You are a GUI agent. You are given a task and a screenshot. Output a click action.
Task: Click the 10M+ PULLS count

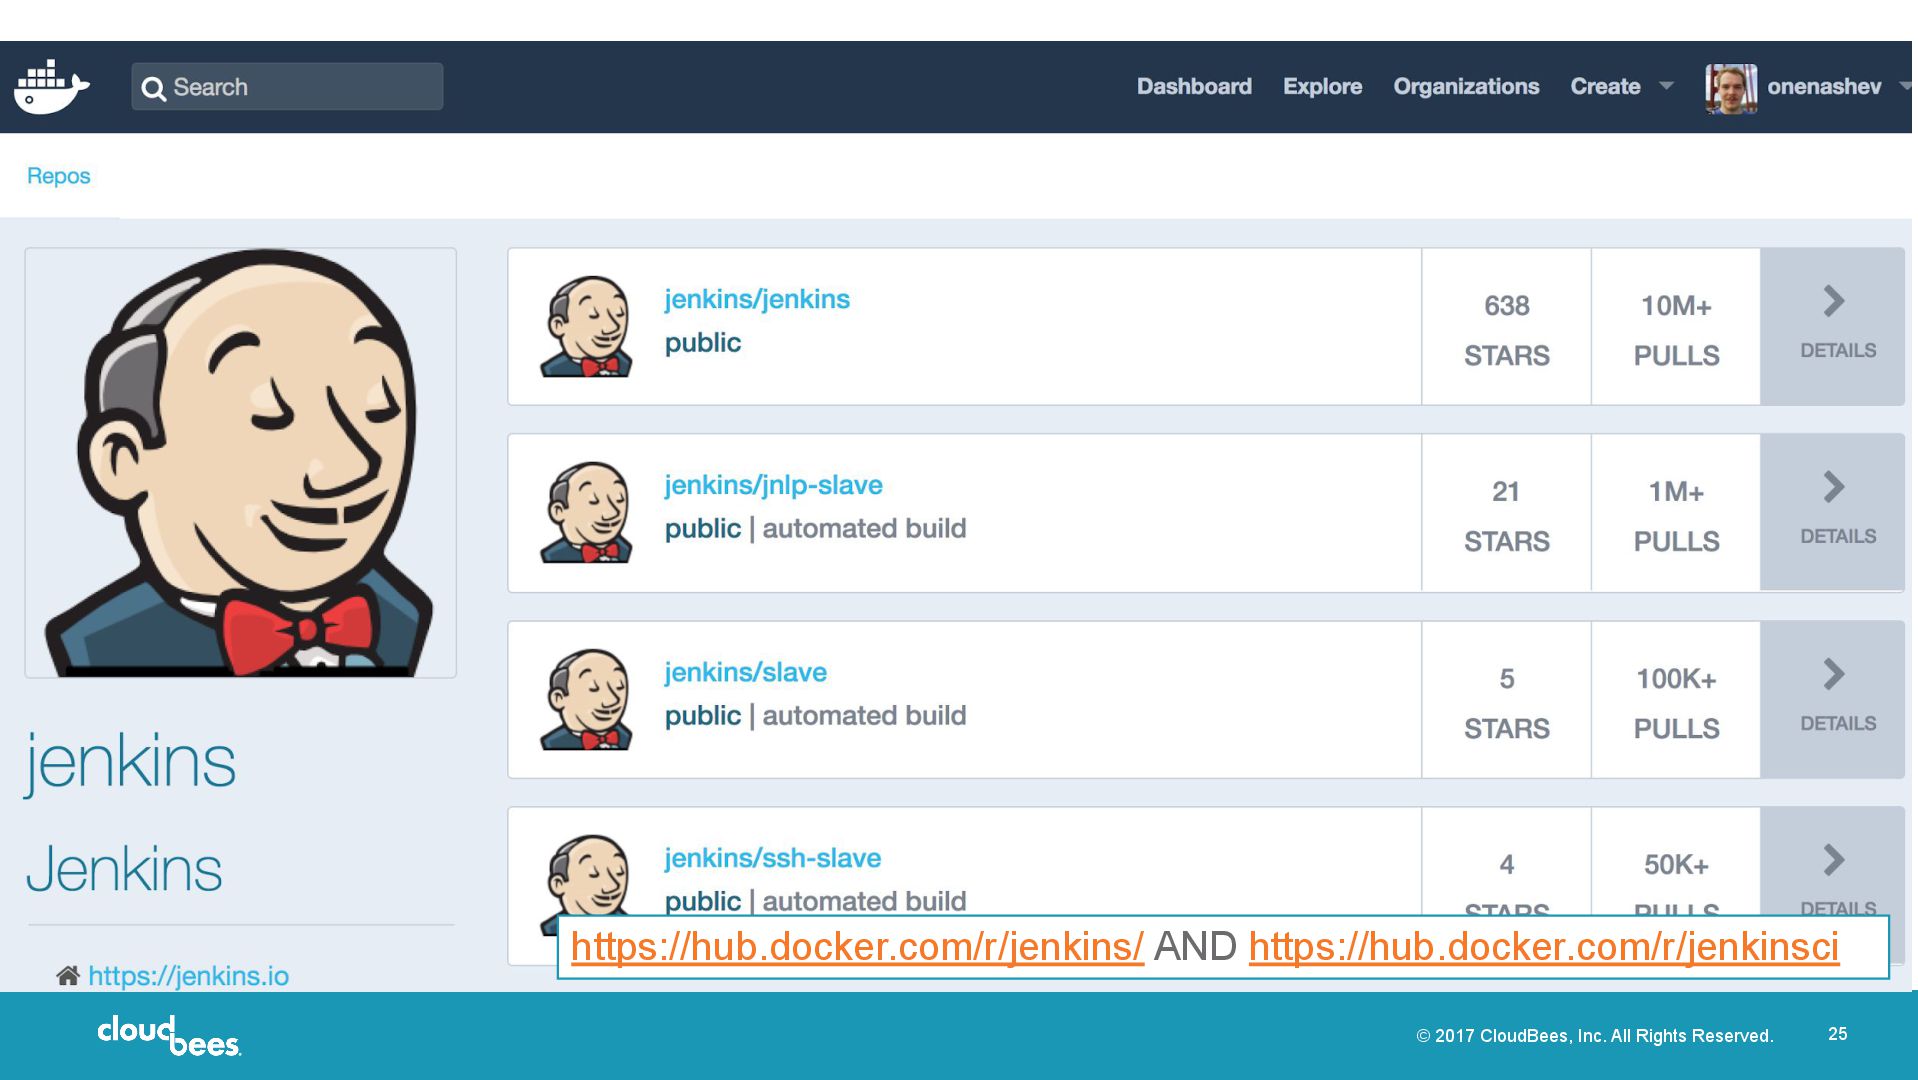coord(1676,330)
